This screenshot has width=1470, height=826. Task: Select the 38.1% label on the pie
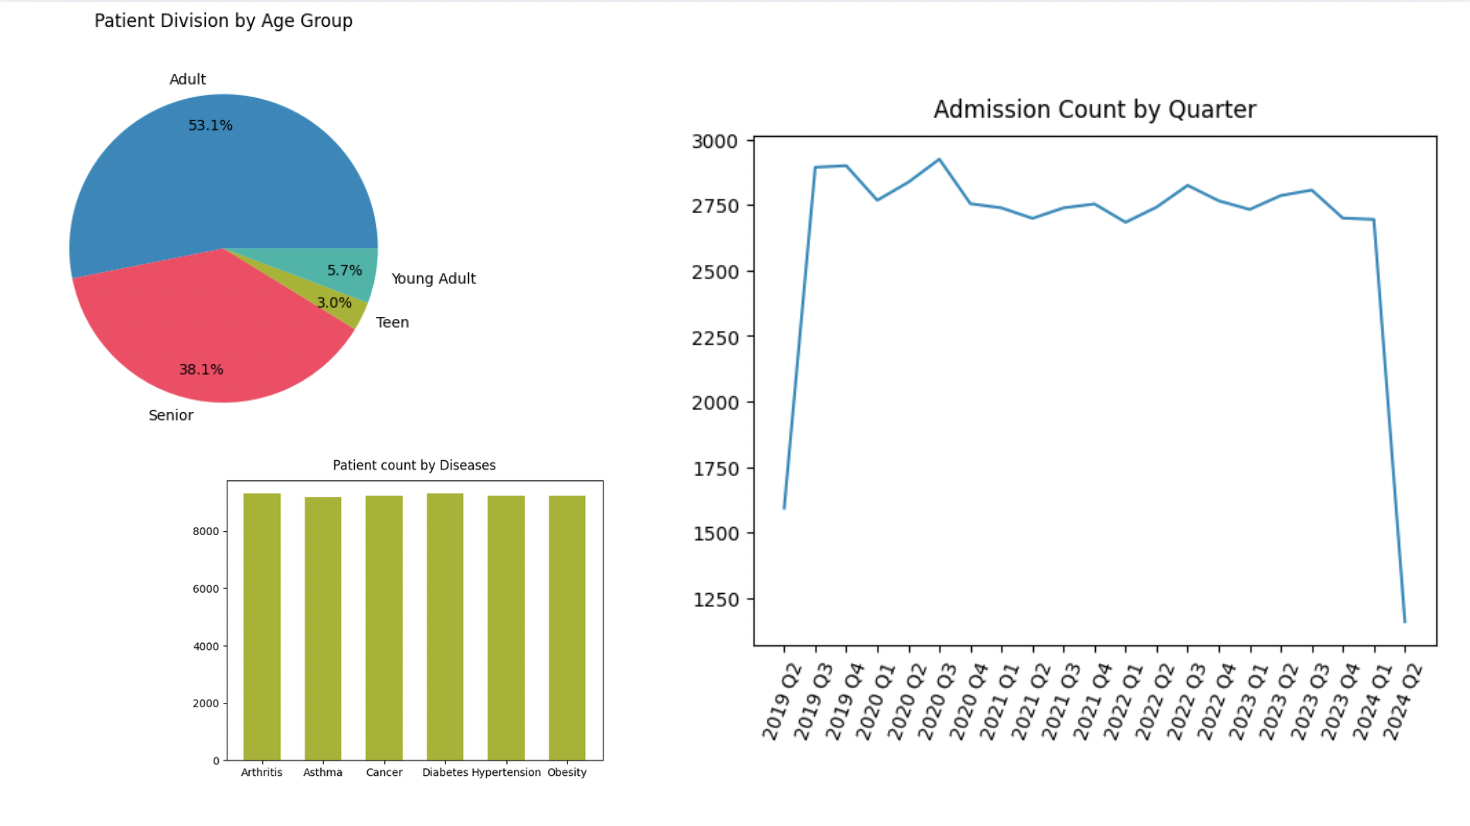201,369
